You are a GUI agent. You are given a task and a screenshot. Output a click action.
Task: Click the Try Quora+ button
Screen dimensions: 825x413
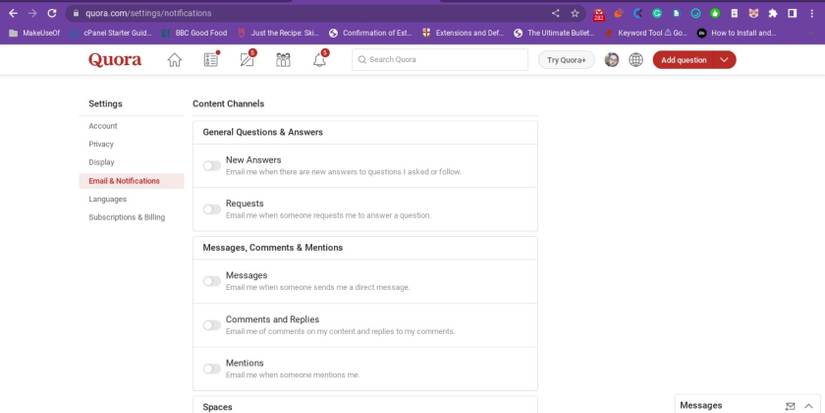coord(566,60)
